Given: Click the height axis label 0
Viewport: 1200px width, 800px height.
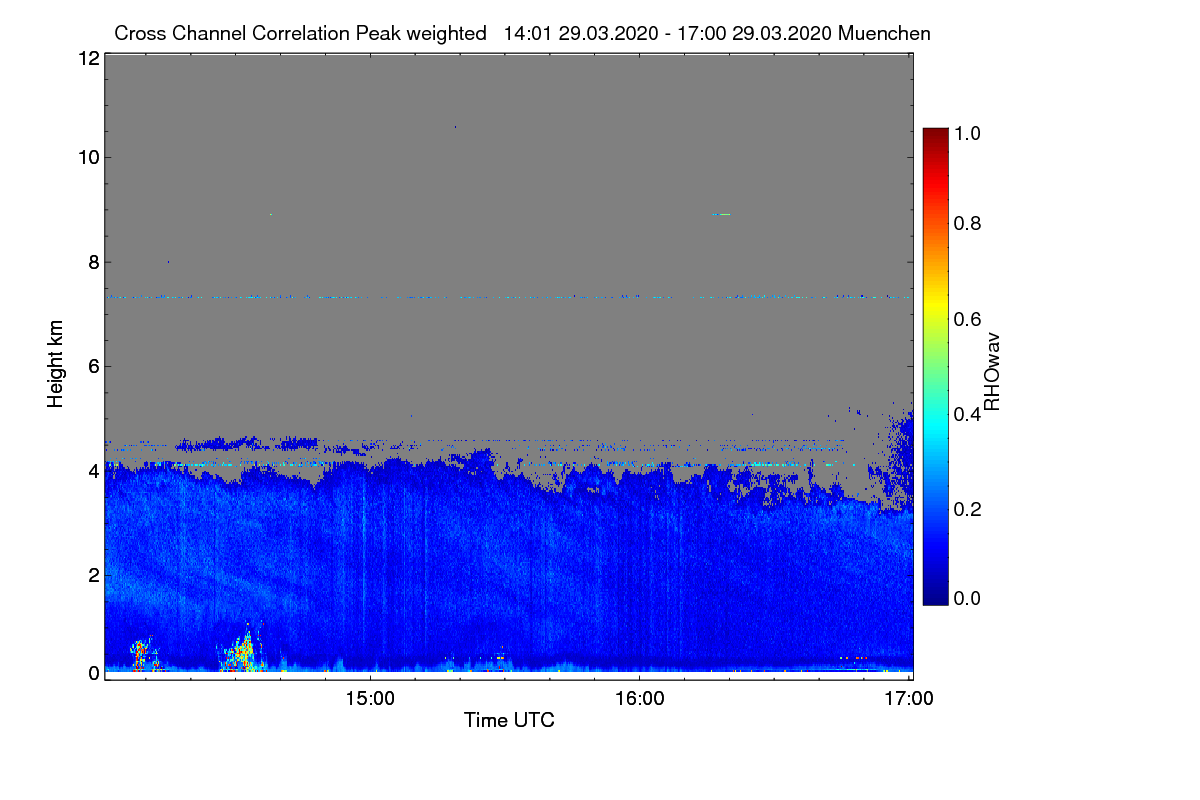Looking at the screenshot, I should [93, 673].
